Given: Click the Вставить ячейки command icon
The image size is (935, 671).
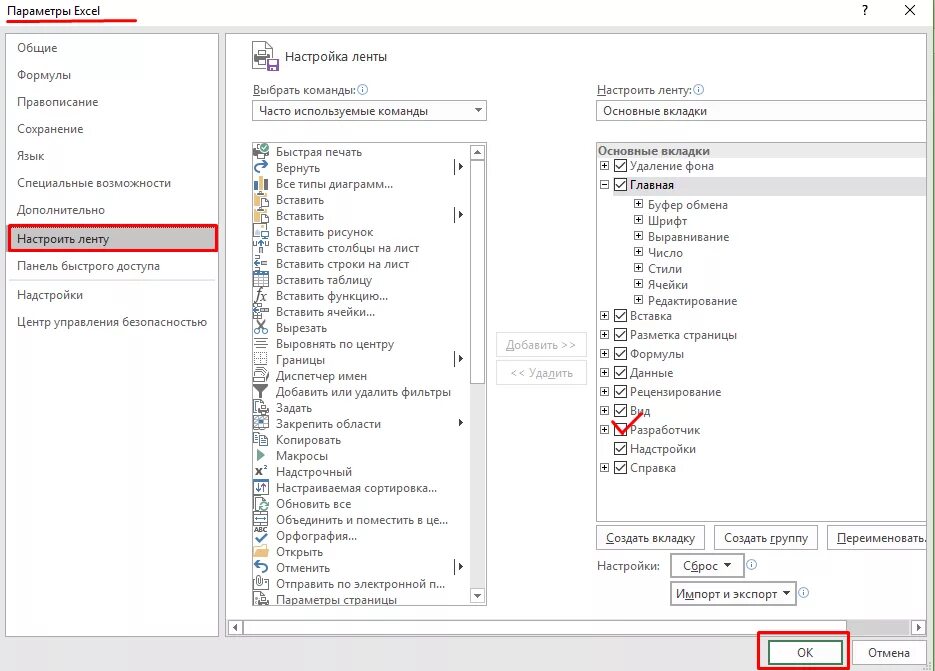Looking at the screenshot, I should pyautogui.click(x=261, y=311).
